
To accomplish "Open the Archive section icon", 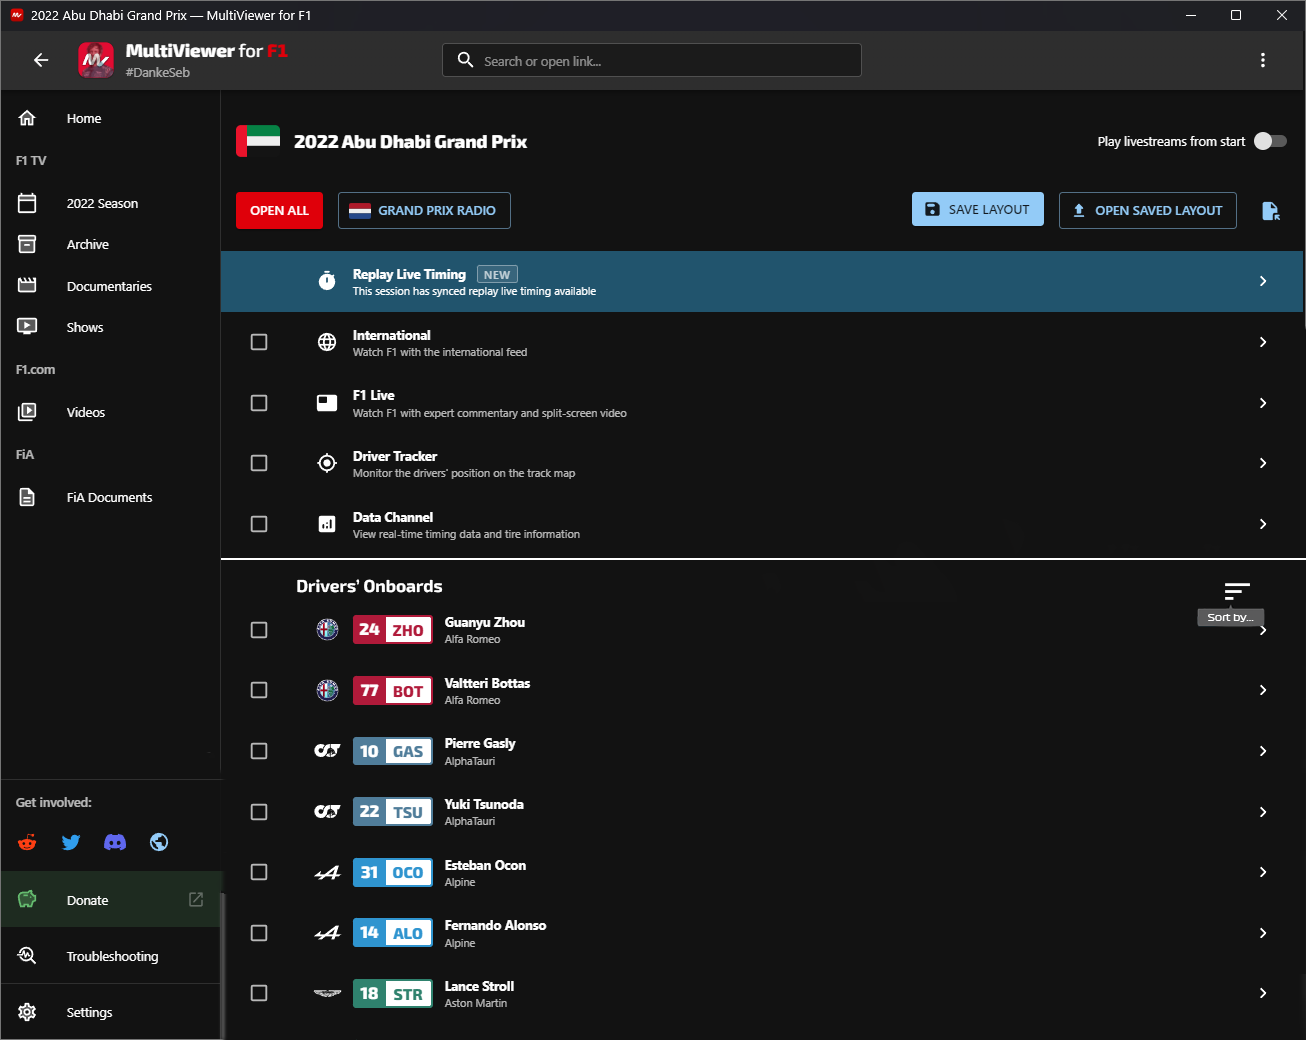I will coord(27,244).
